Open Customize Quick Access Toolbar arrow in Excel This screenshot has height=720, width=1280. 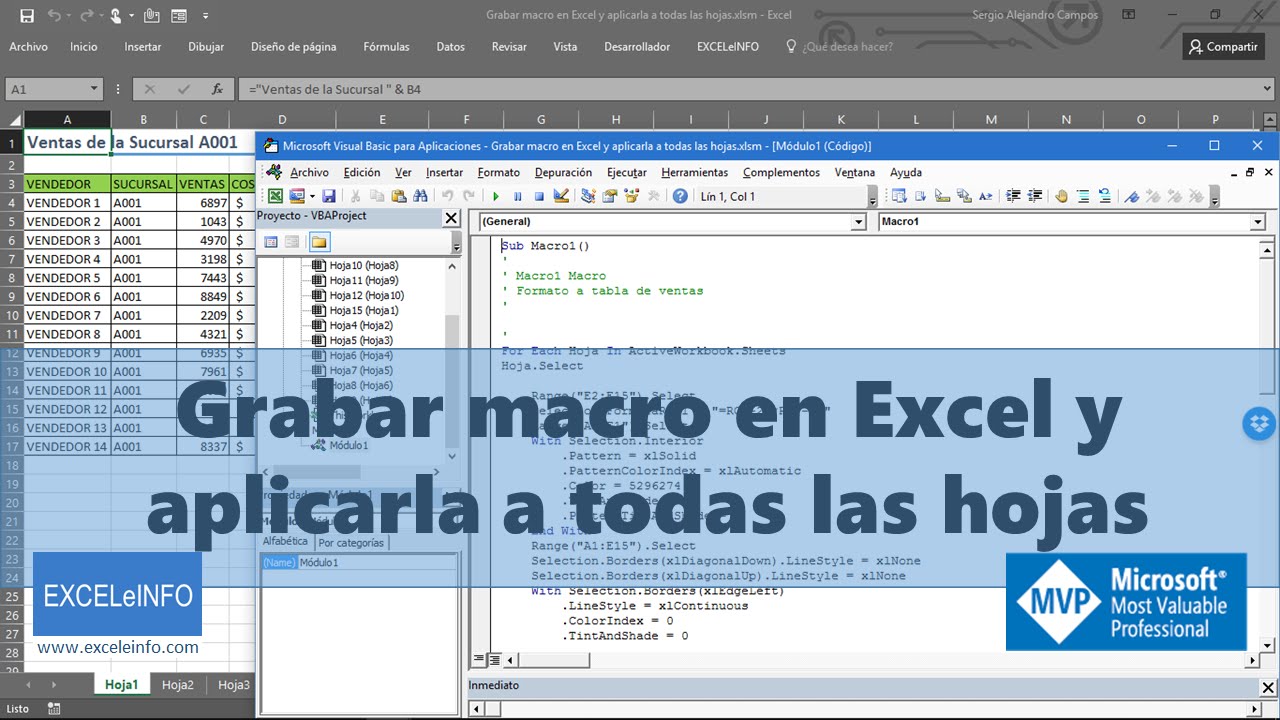tap(205, 15)
